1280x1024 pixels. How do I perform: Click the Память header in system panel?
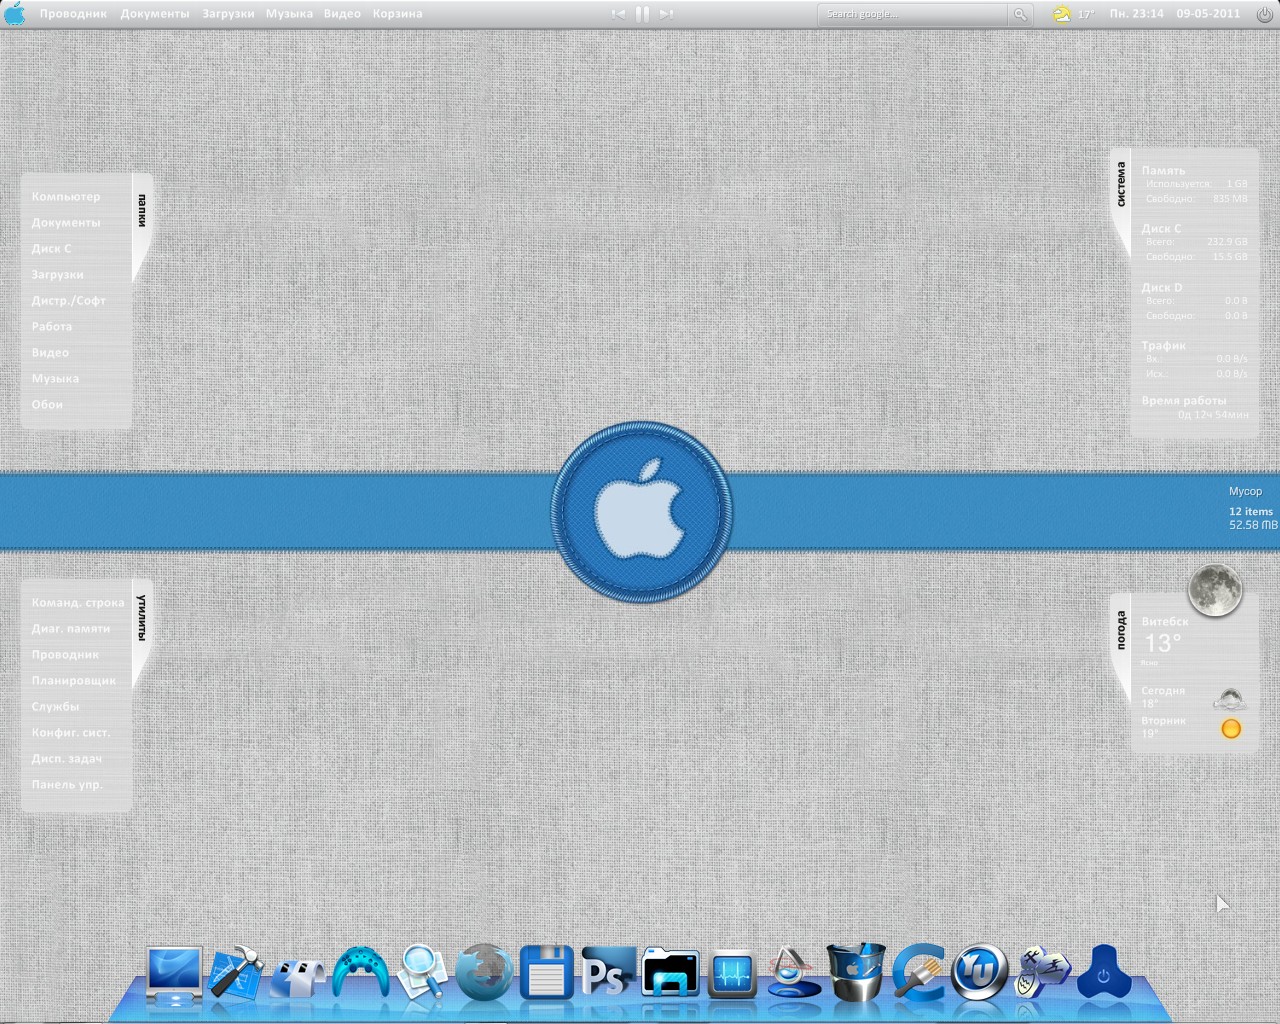(1163, 171)
